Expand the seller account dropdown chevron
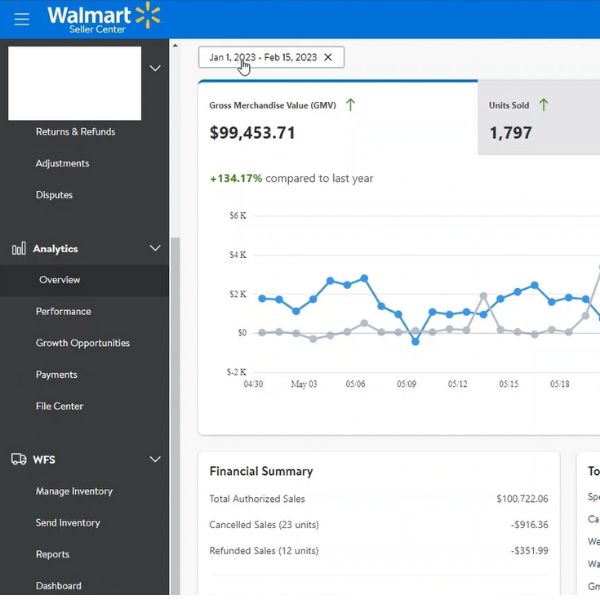This screenshot has width=600, height=600. click(x=155, y=68)
